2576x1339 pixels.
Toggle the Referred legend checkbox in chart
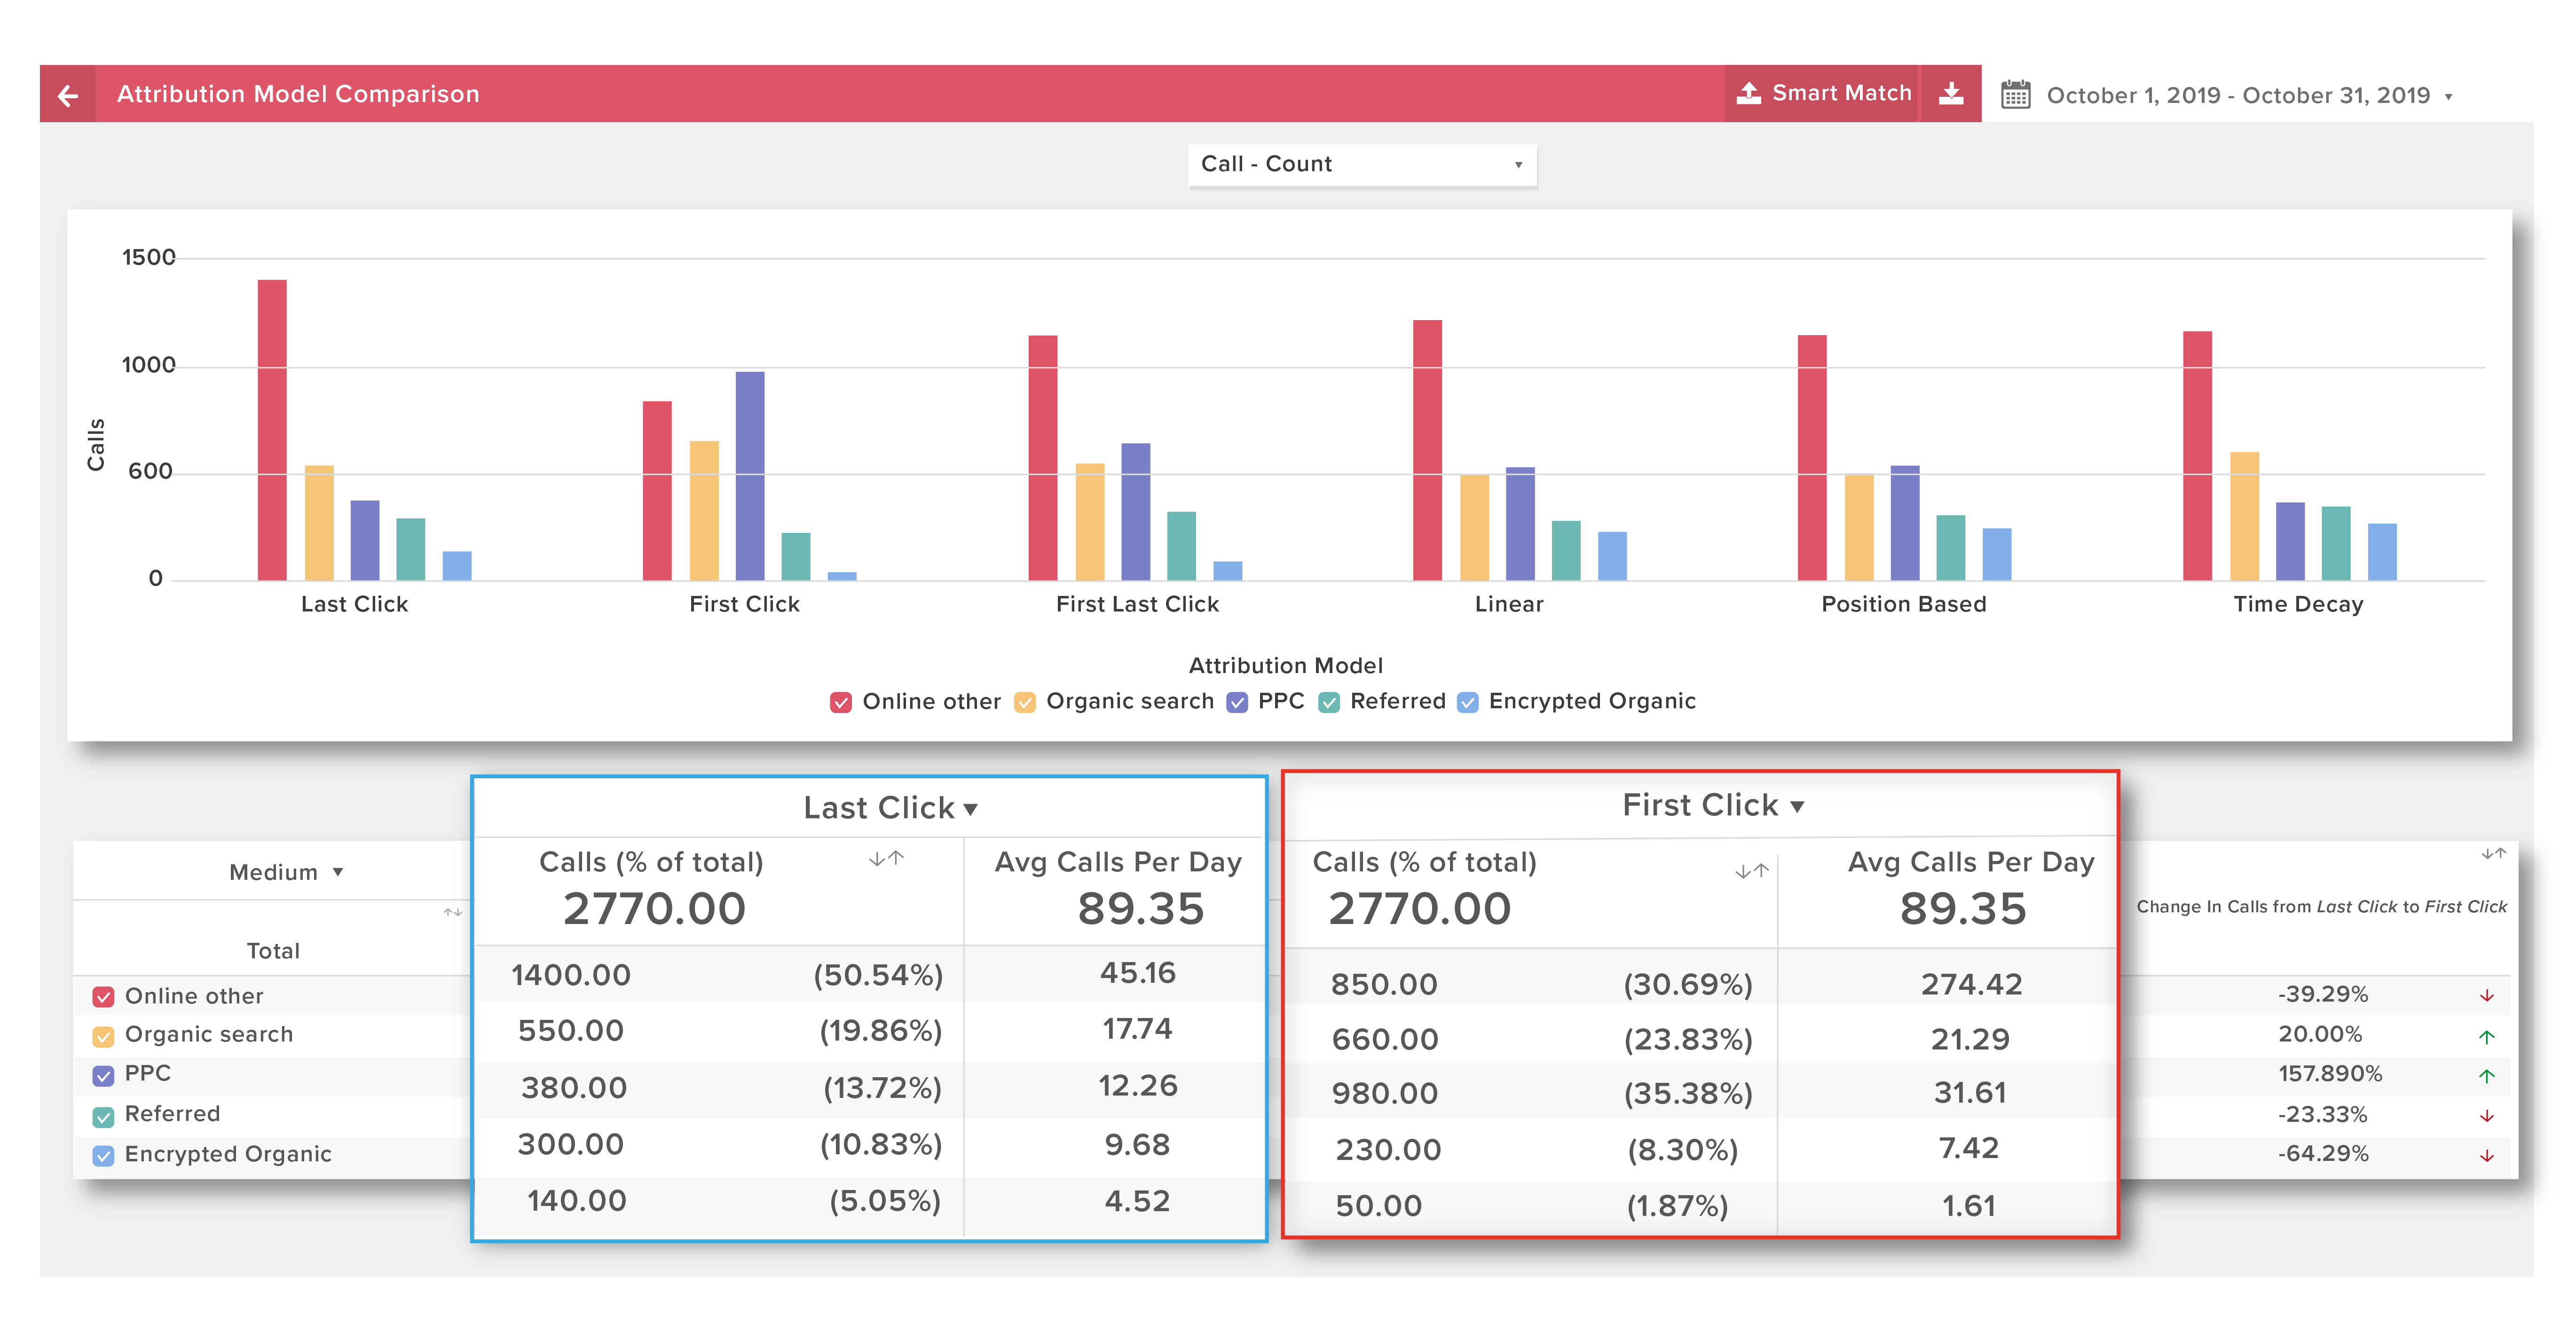(x=1329, y=702)
